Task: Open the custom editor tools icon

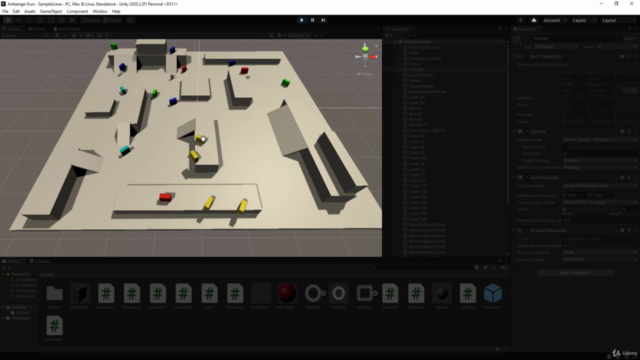Action: 72,20
